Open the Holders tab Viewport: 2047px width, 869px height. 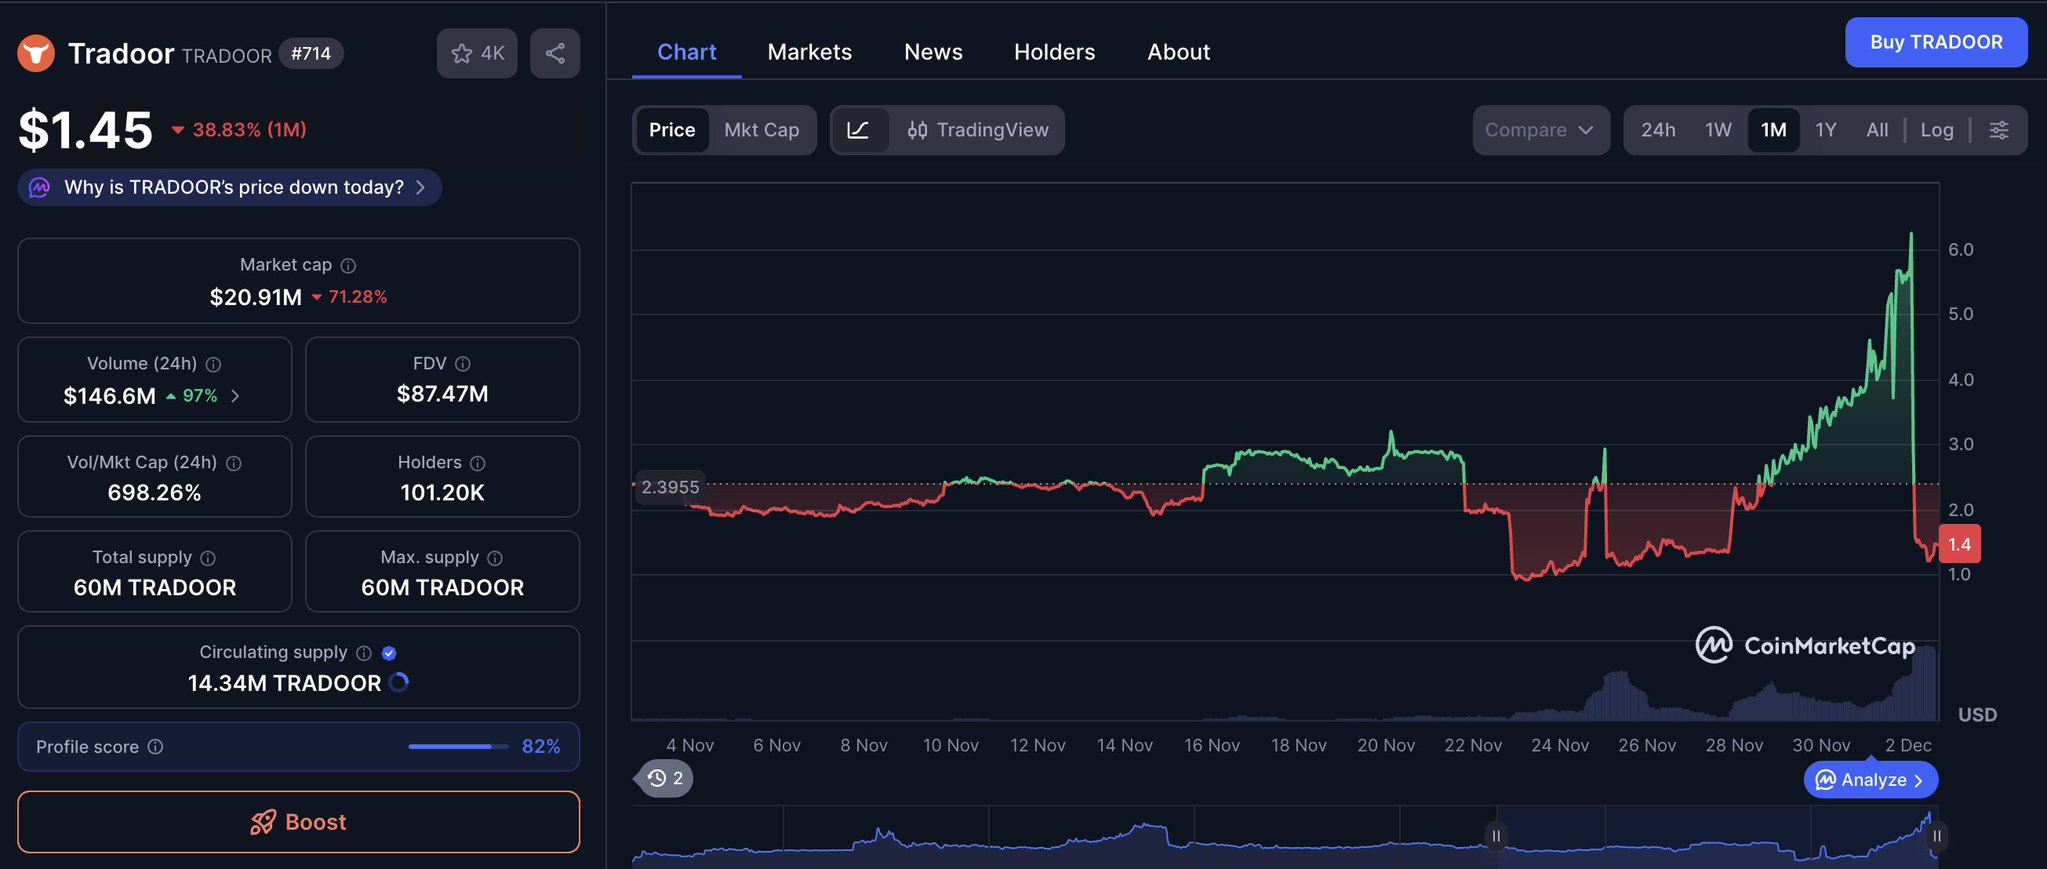1054,52
